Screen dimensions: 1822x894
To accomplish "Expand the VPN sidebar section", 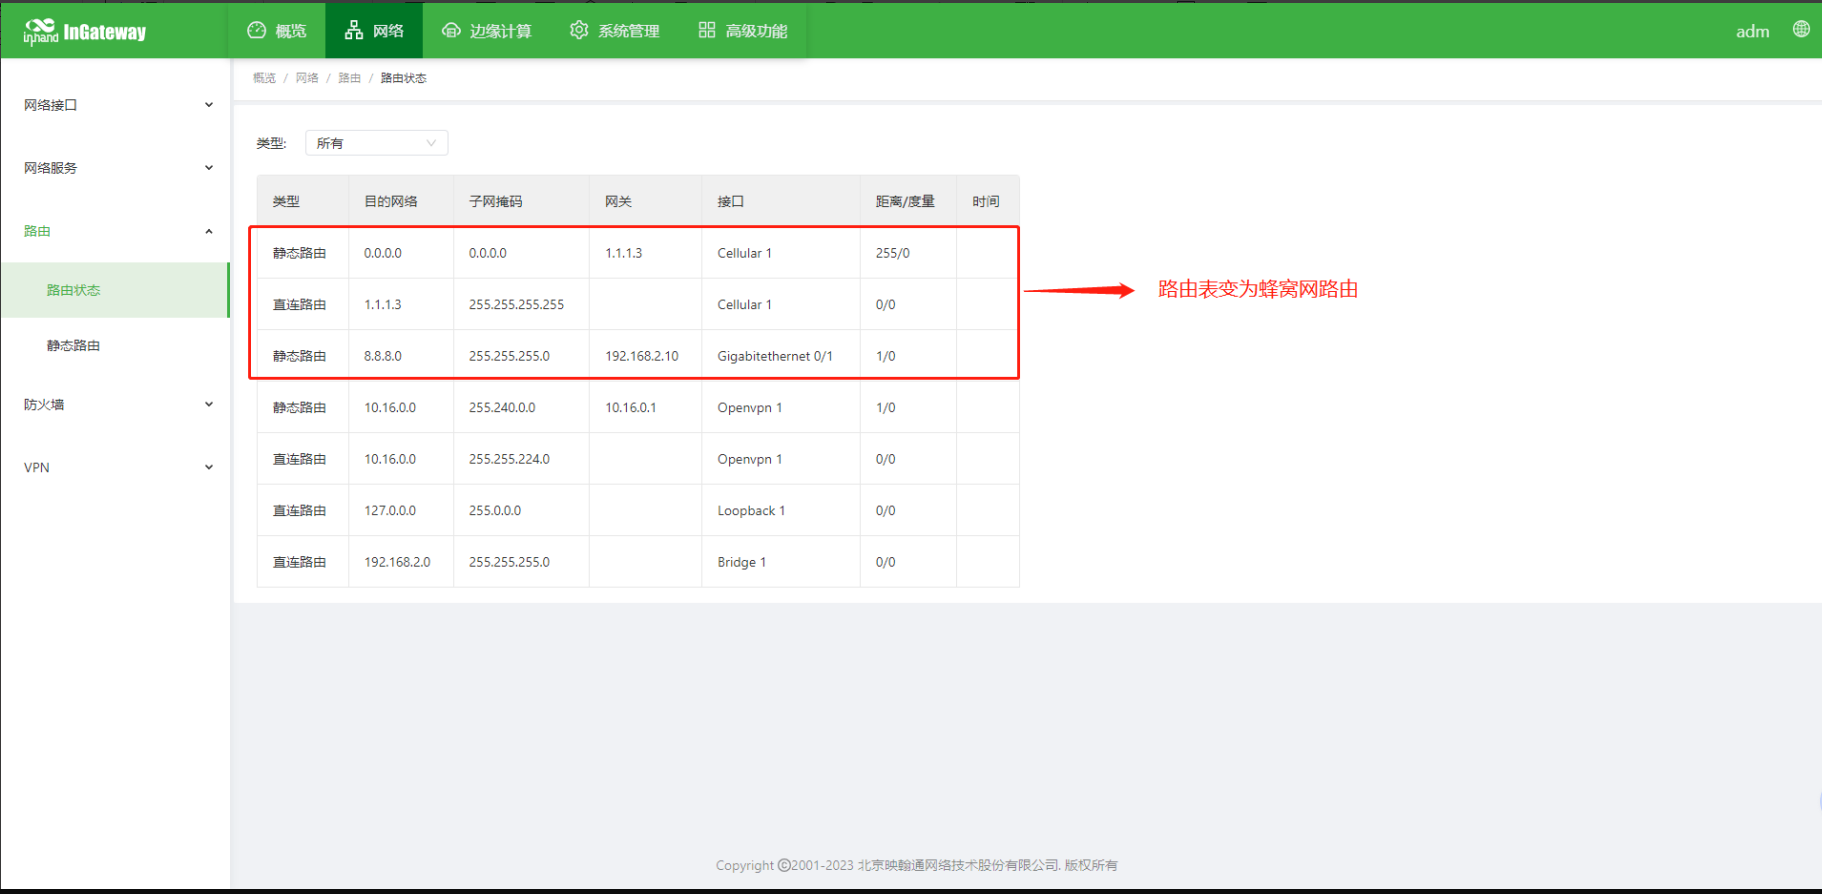I will (115, 468).
